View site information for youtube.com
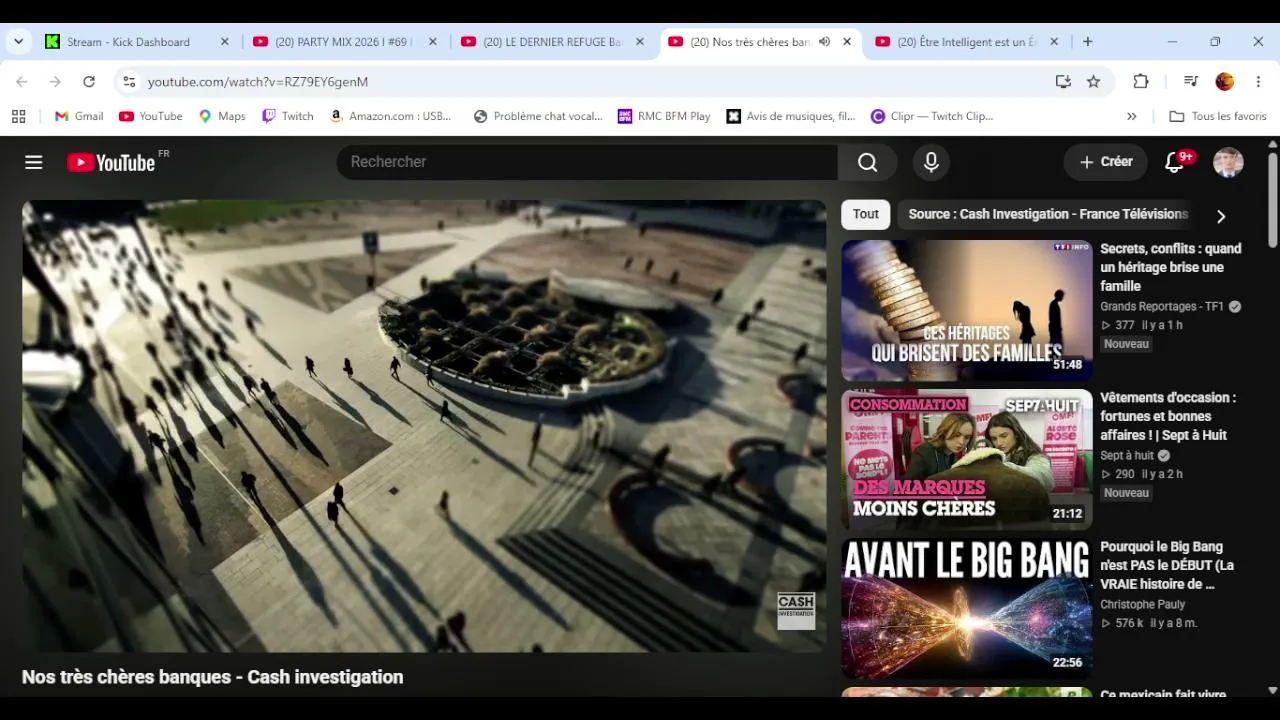This screenshot has width=1280, height=720. click(129, 82)
